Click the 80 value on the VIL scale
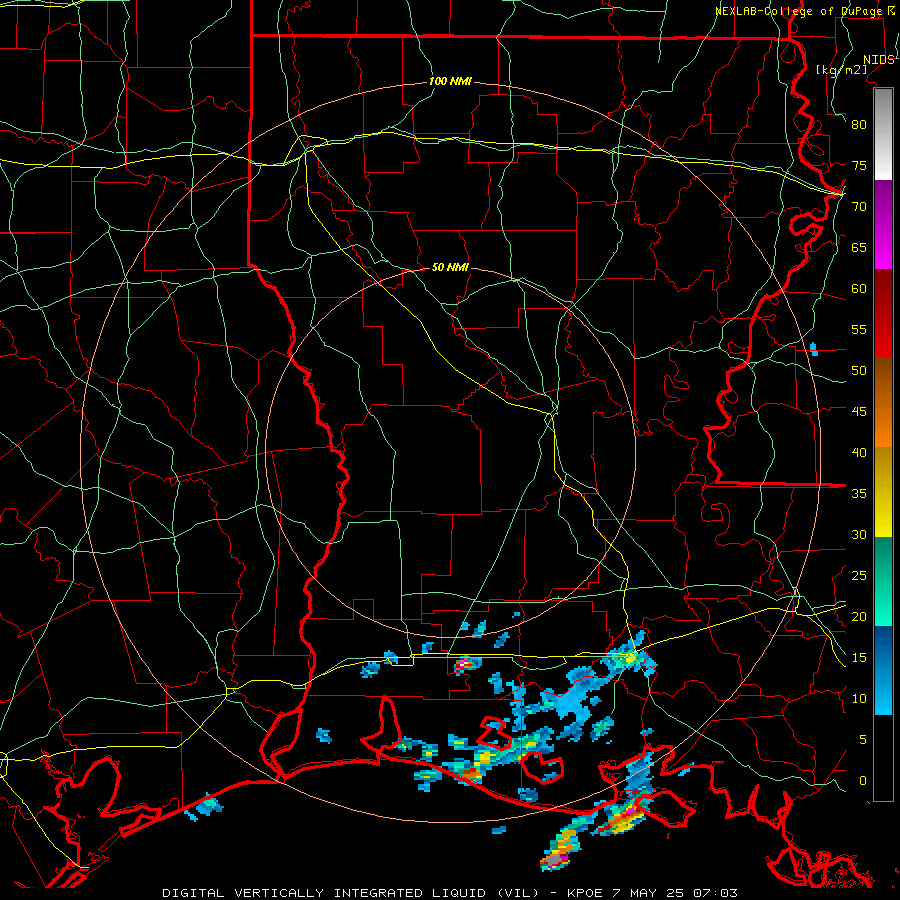Viewport: 900px width, 900px height. (x=859, y=125)
